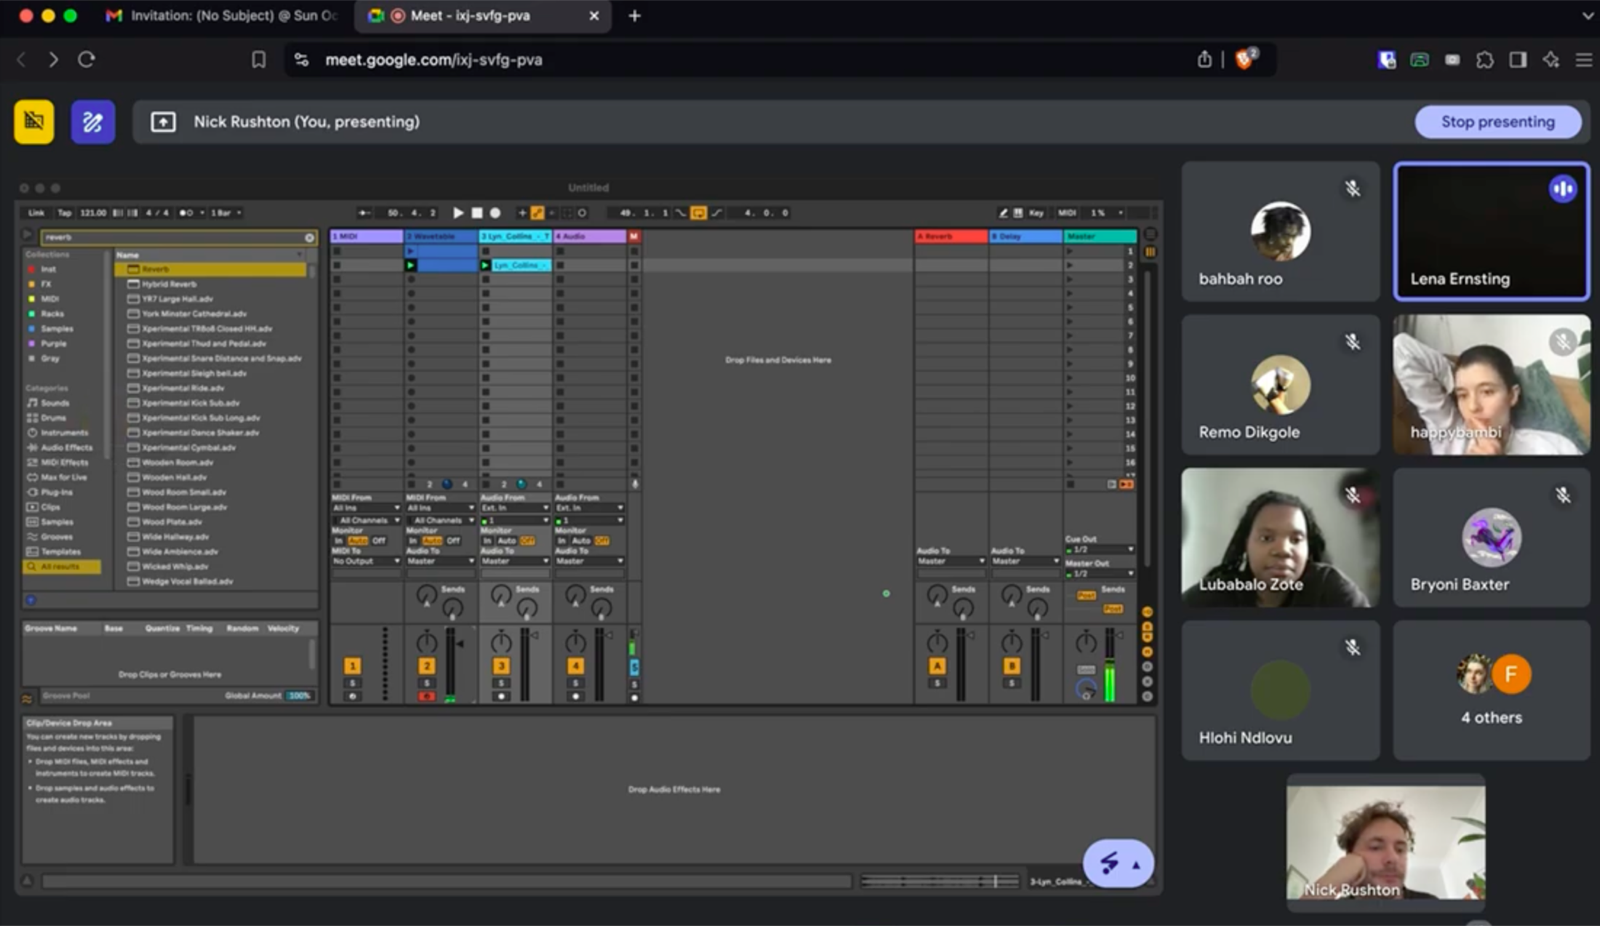Image resolution: width=1600 pixels, height=926 pixels.
Task: Click the share page icon in address bar
Action: coord(1204,59)
